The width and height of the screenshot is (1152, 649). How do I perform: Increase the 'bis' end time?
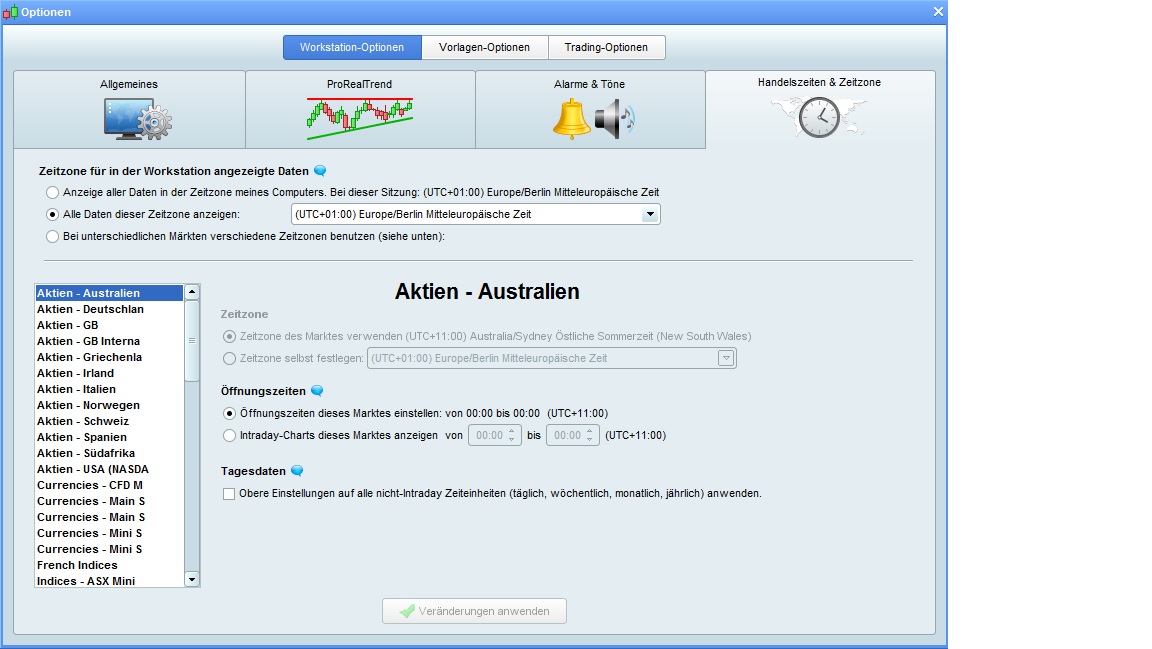point(589,431)
